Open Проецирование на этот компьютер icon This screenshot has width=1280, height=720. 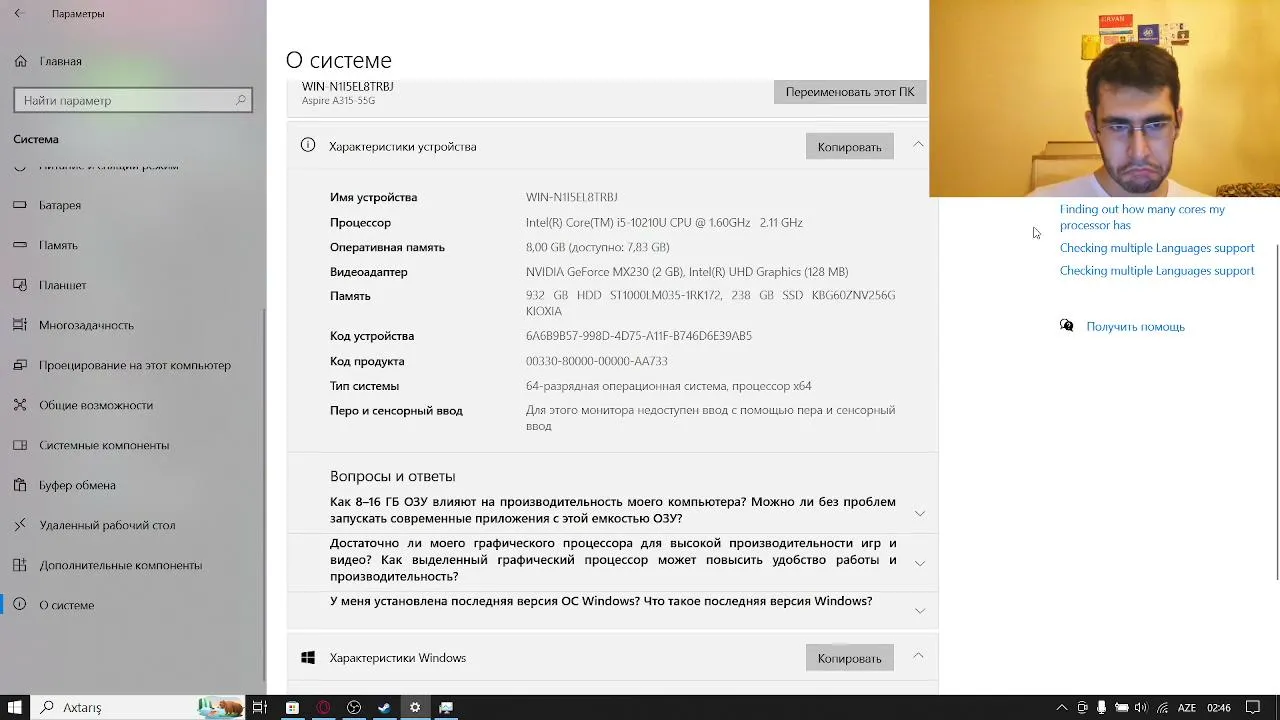[x=20, y=365]
